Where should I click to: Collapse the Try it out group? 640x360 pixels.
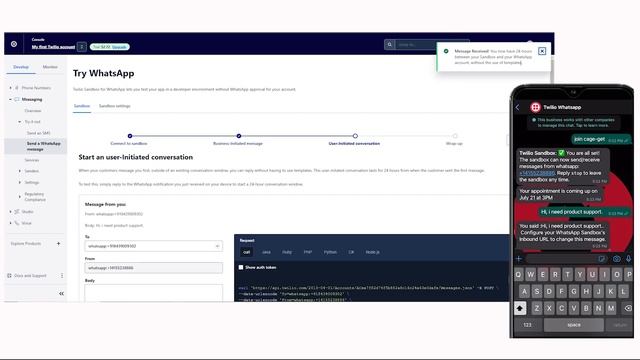[x=20, y=122]
